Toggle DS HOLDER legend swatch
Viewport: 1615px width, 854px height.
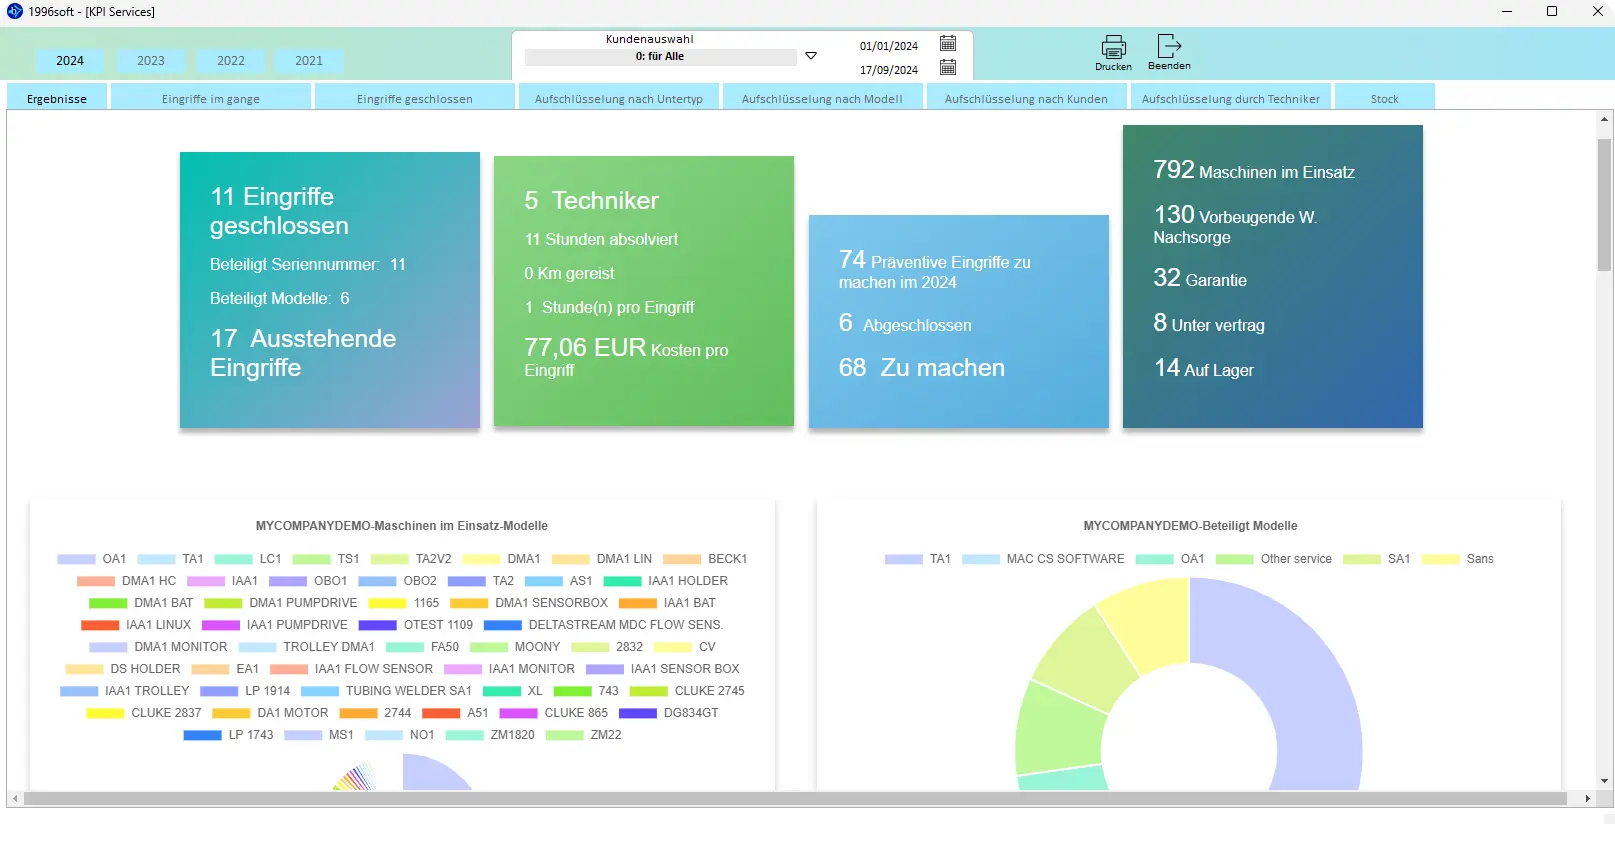point(84,669)
